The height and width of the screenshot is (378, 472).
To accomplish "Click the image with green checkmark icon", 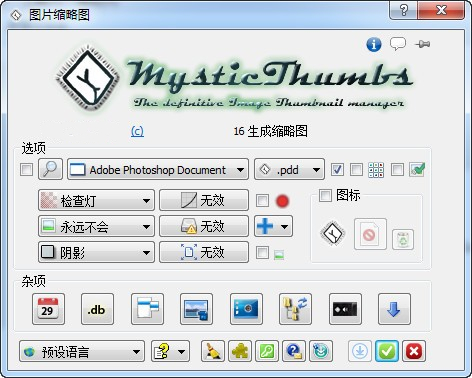I will (417, 169).
